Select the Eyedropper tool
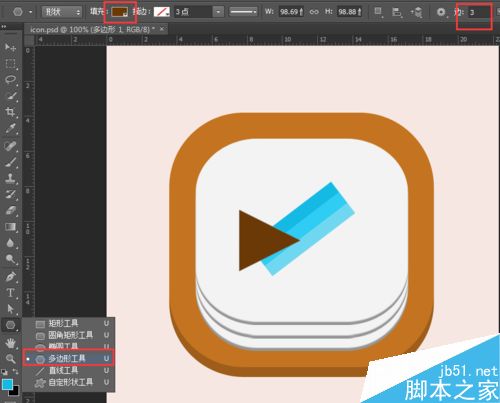The height and width of the screenshot is (403, 500). (10, 129)
